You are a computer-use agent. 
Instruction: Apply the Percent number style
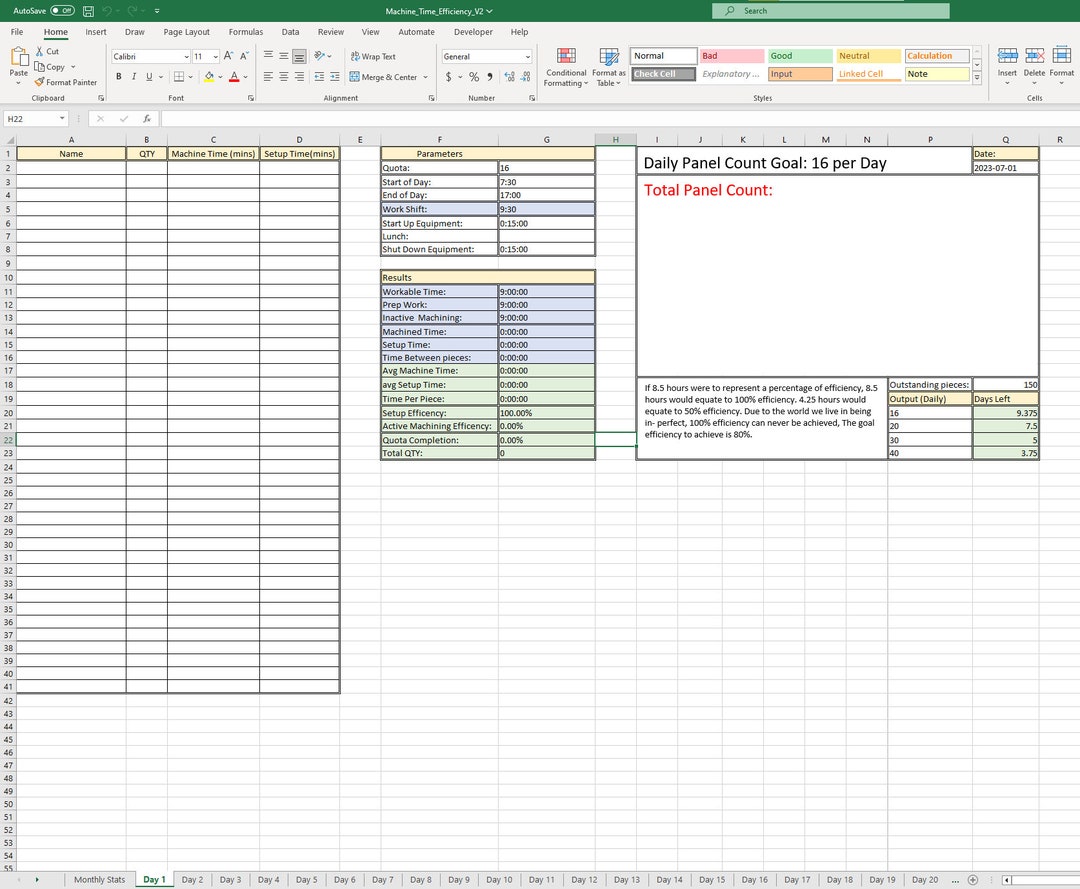click(473, 75)
